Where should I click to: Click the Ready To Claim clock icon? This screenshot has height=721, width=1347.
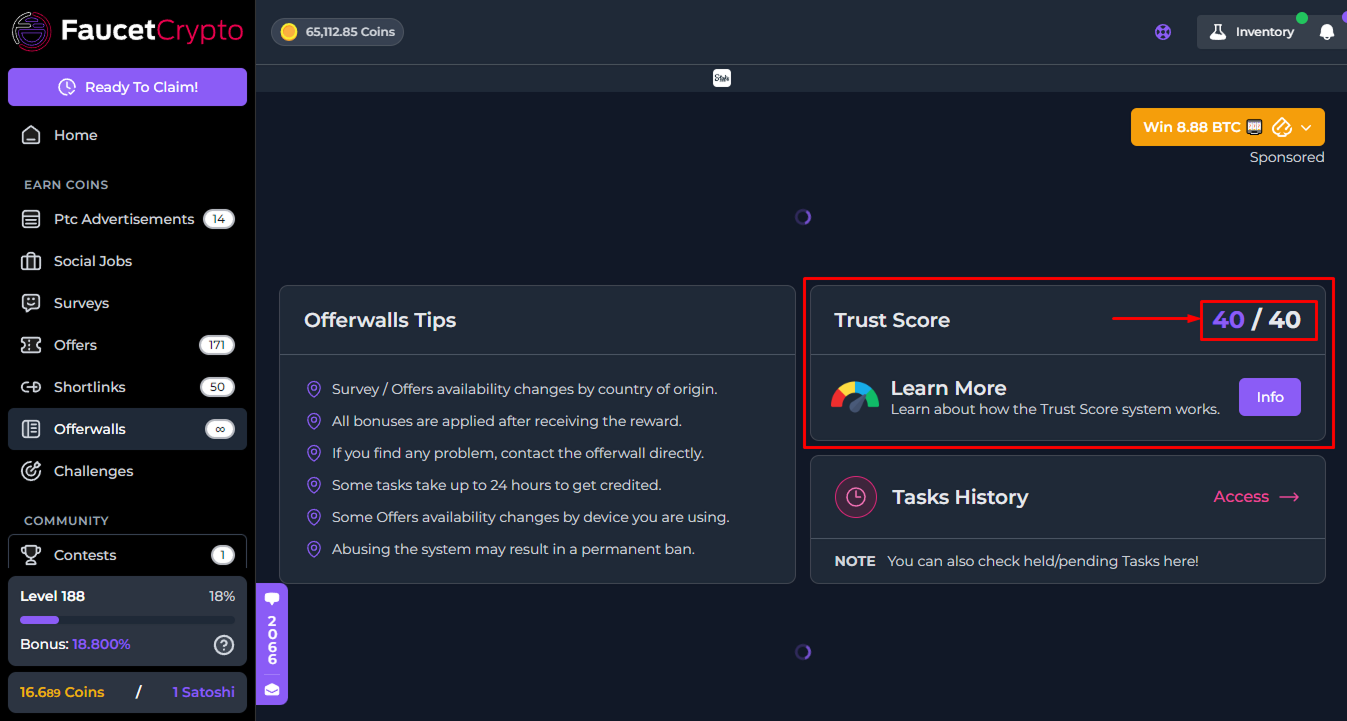pos(67,87)
